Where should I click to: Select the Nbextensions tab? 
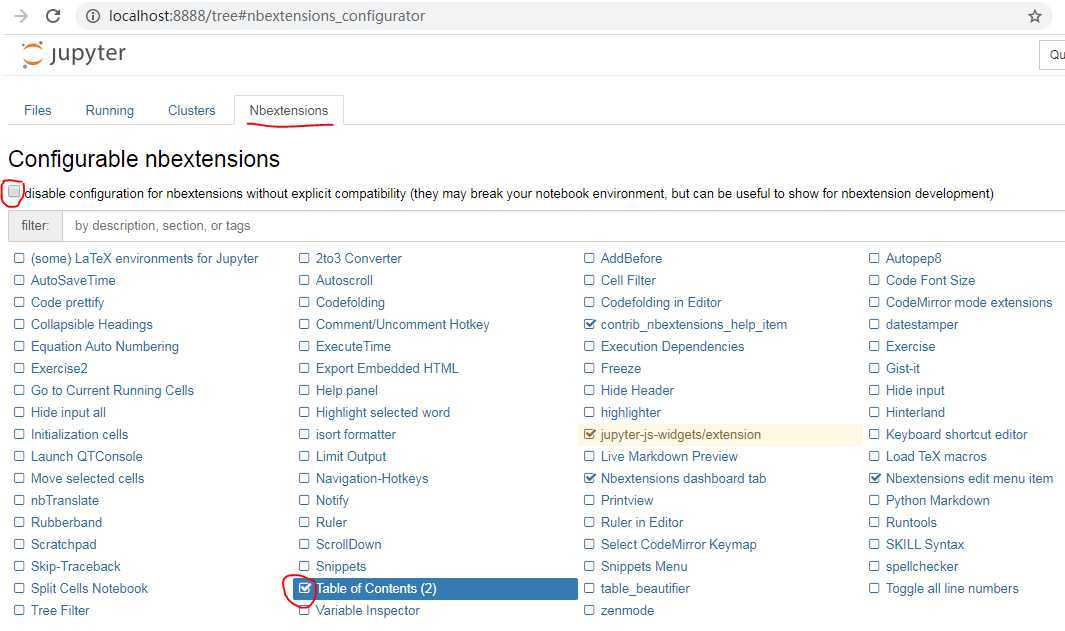point(289,110)
